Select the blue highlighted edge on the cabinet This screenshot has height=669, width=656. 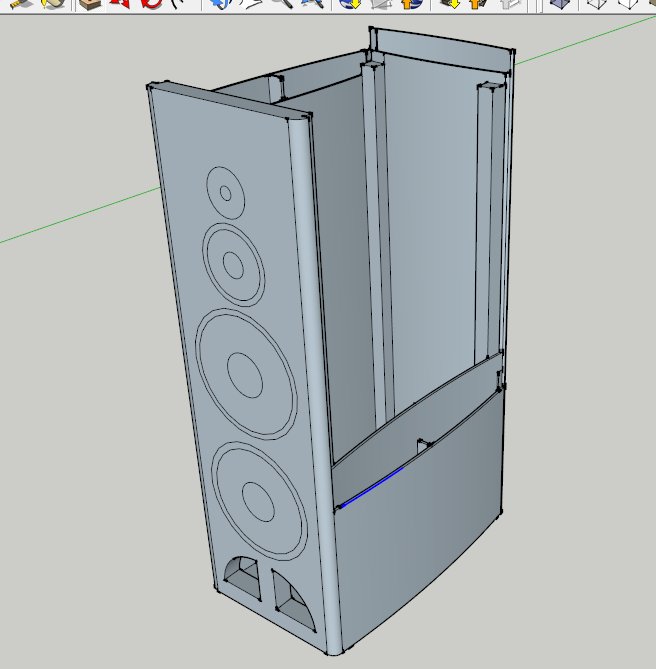point(372,487)
